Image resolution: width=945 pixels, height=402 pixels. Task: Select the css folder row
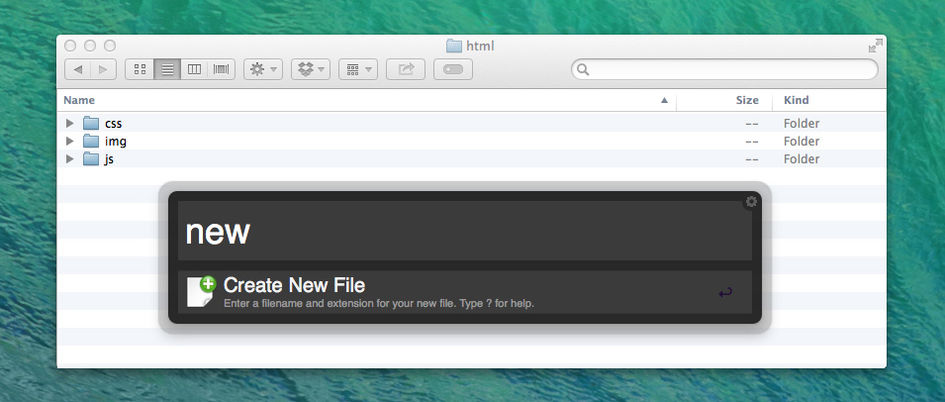471,124
